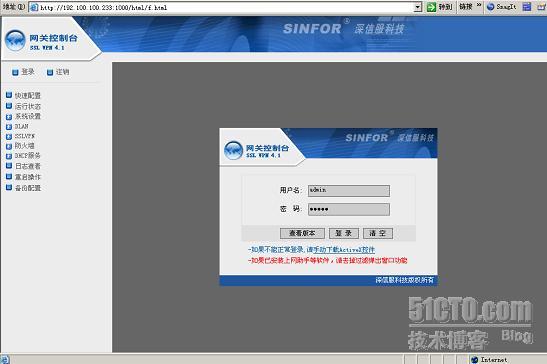Click the 登录 link in the sidebar
The width and height of the screenshot is (547, 364).
pos(28,72)
